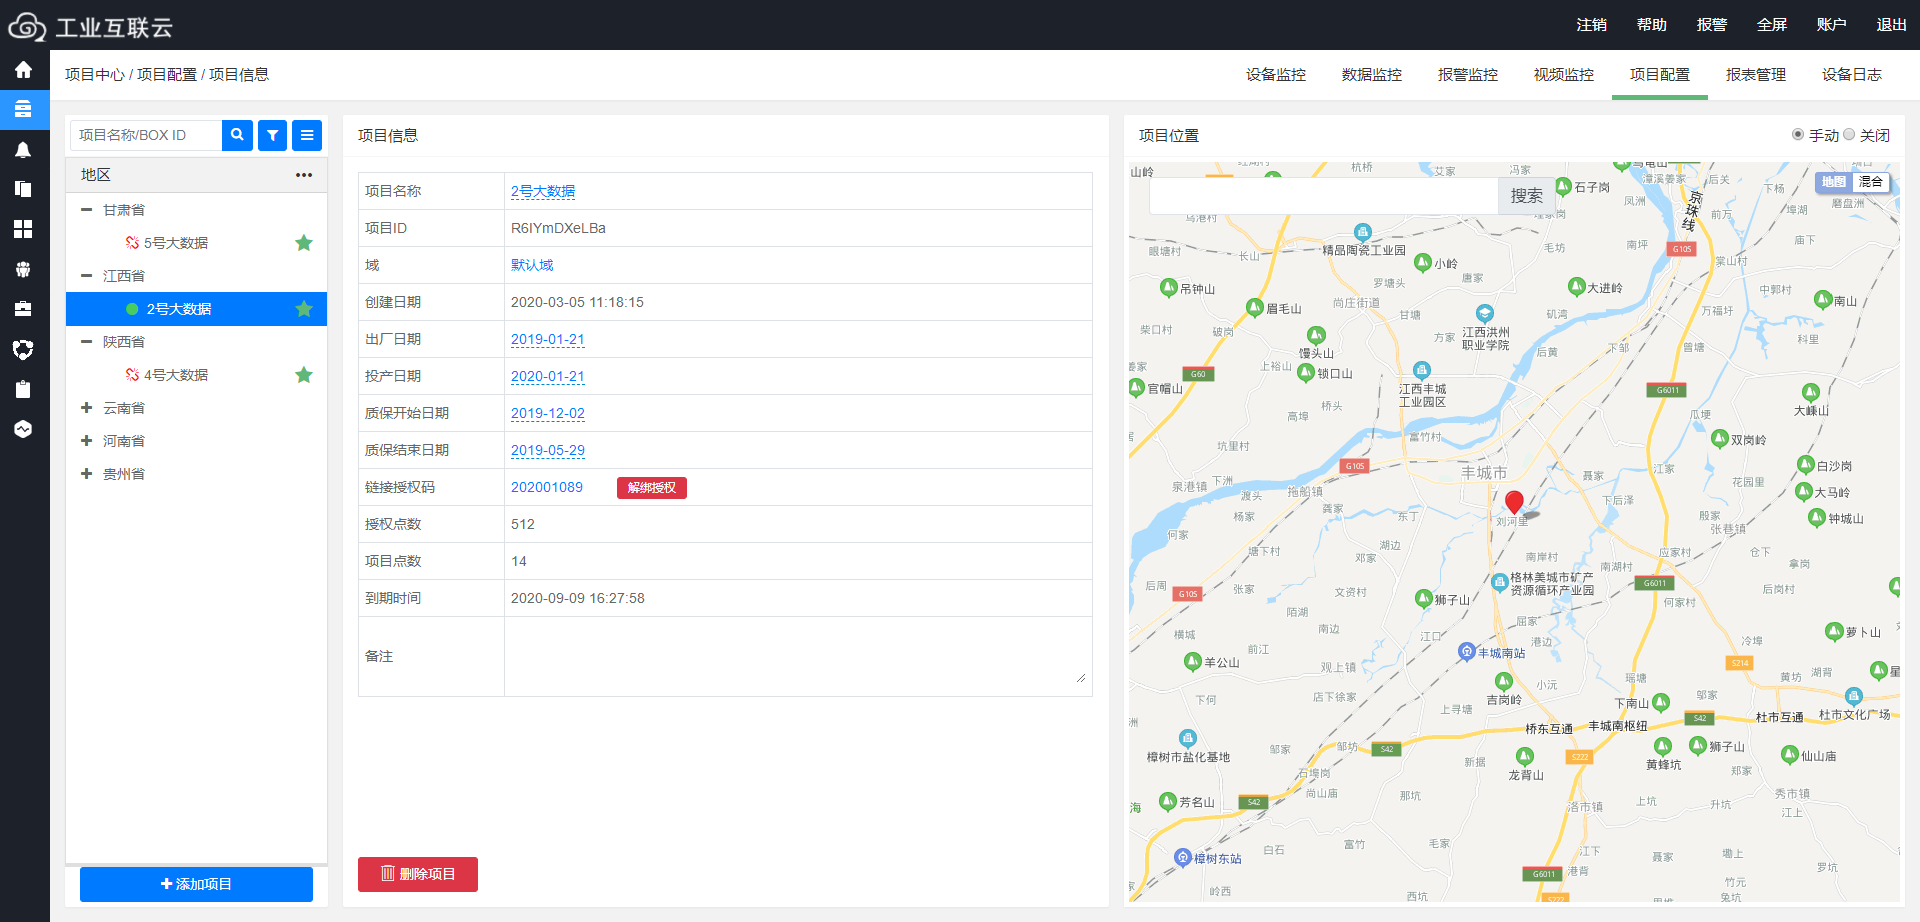Click the green online status dot of 2号大数据
Viewport: 1920px width, 922px height.
[132, 309]
